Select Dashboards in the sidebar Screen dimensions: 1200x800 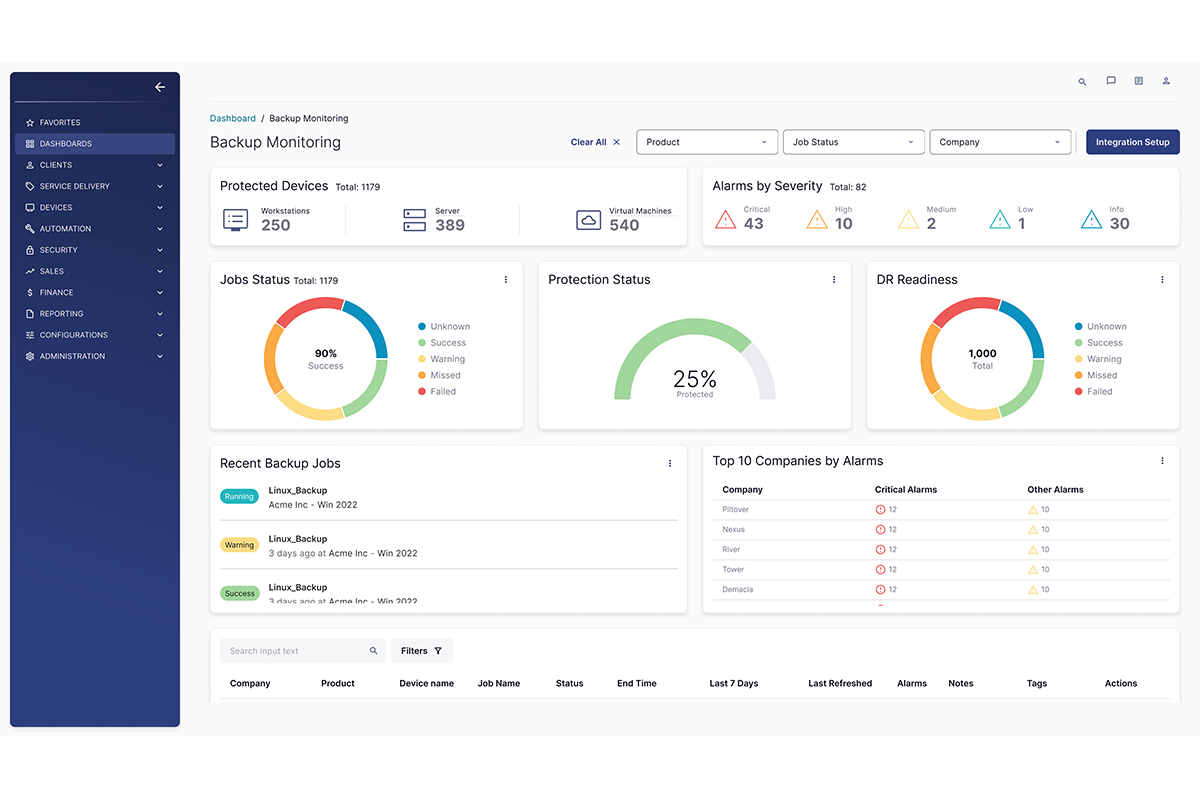tap(95, 144)
